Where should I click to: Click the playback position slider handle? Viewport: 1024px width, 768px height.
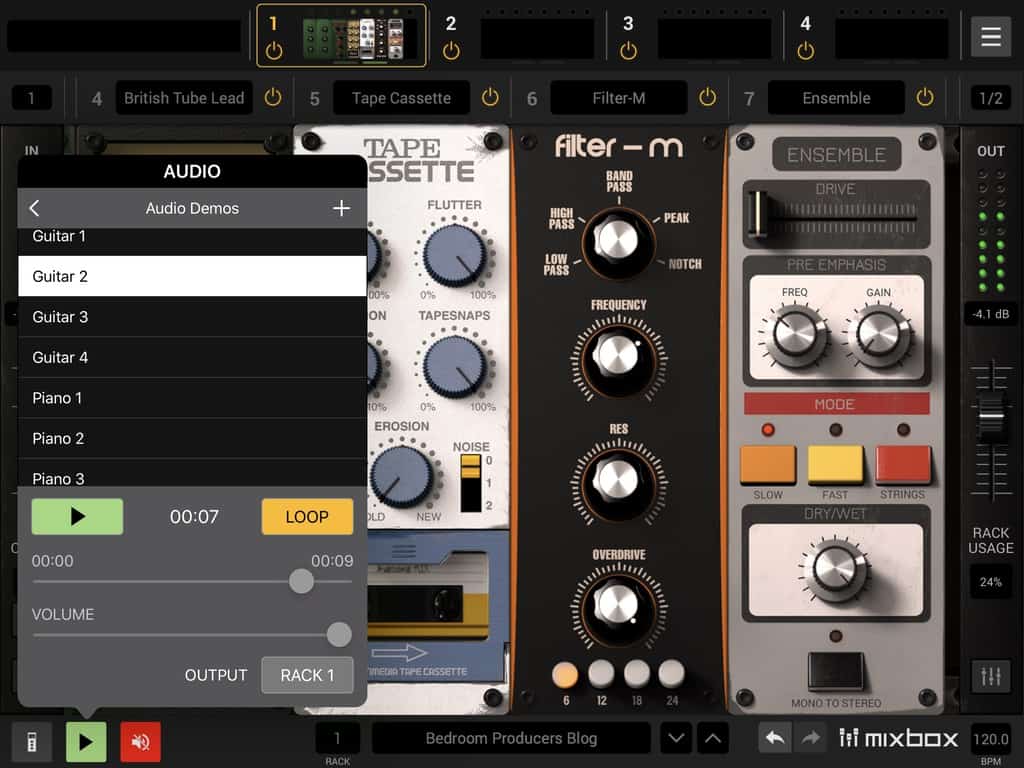[x=301, y=581]
